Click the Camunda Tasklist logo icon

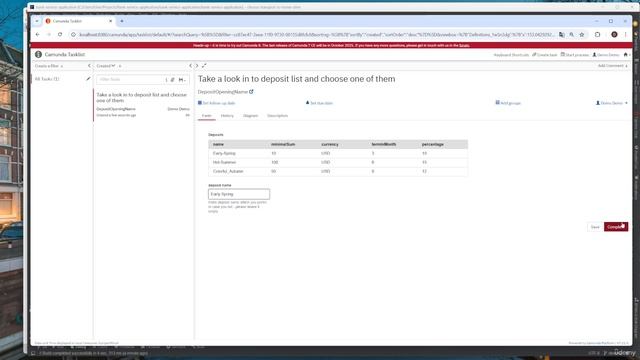tap(38, 54)
